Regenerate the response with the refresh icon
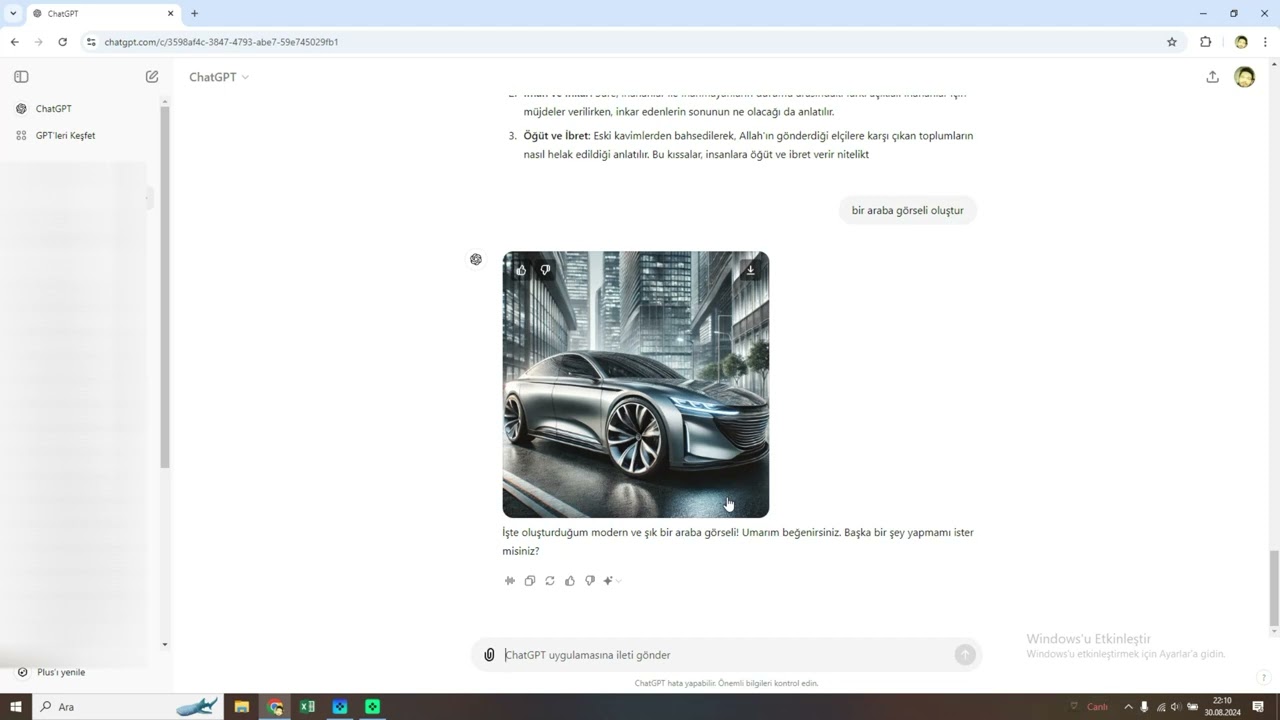Screen dimensions: 1280x720 pyautogui.click(x=550, y=581)
